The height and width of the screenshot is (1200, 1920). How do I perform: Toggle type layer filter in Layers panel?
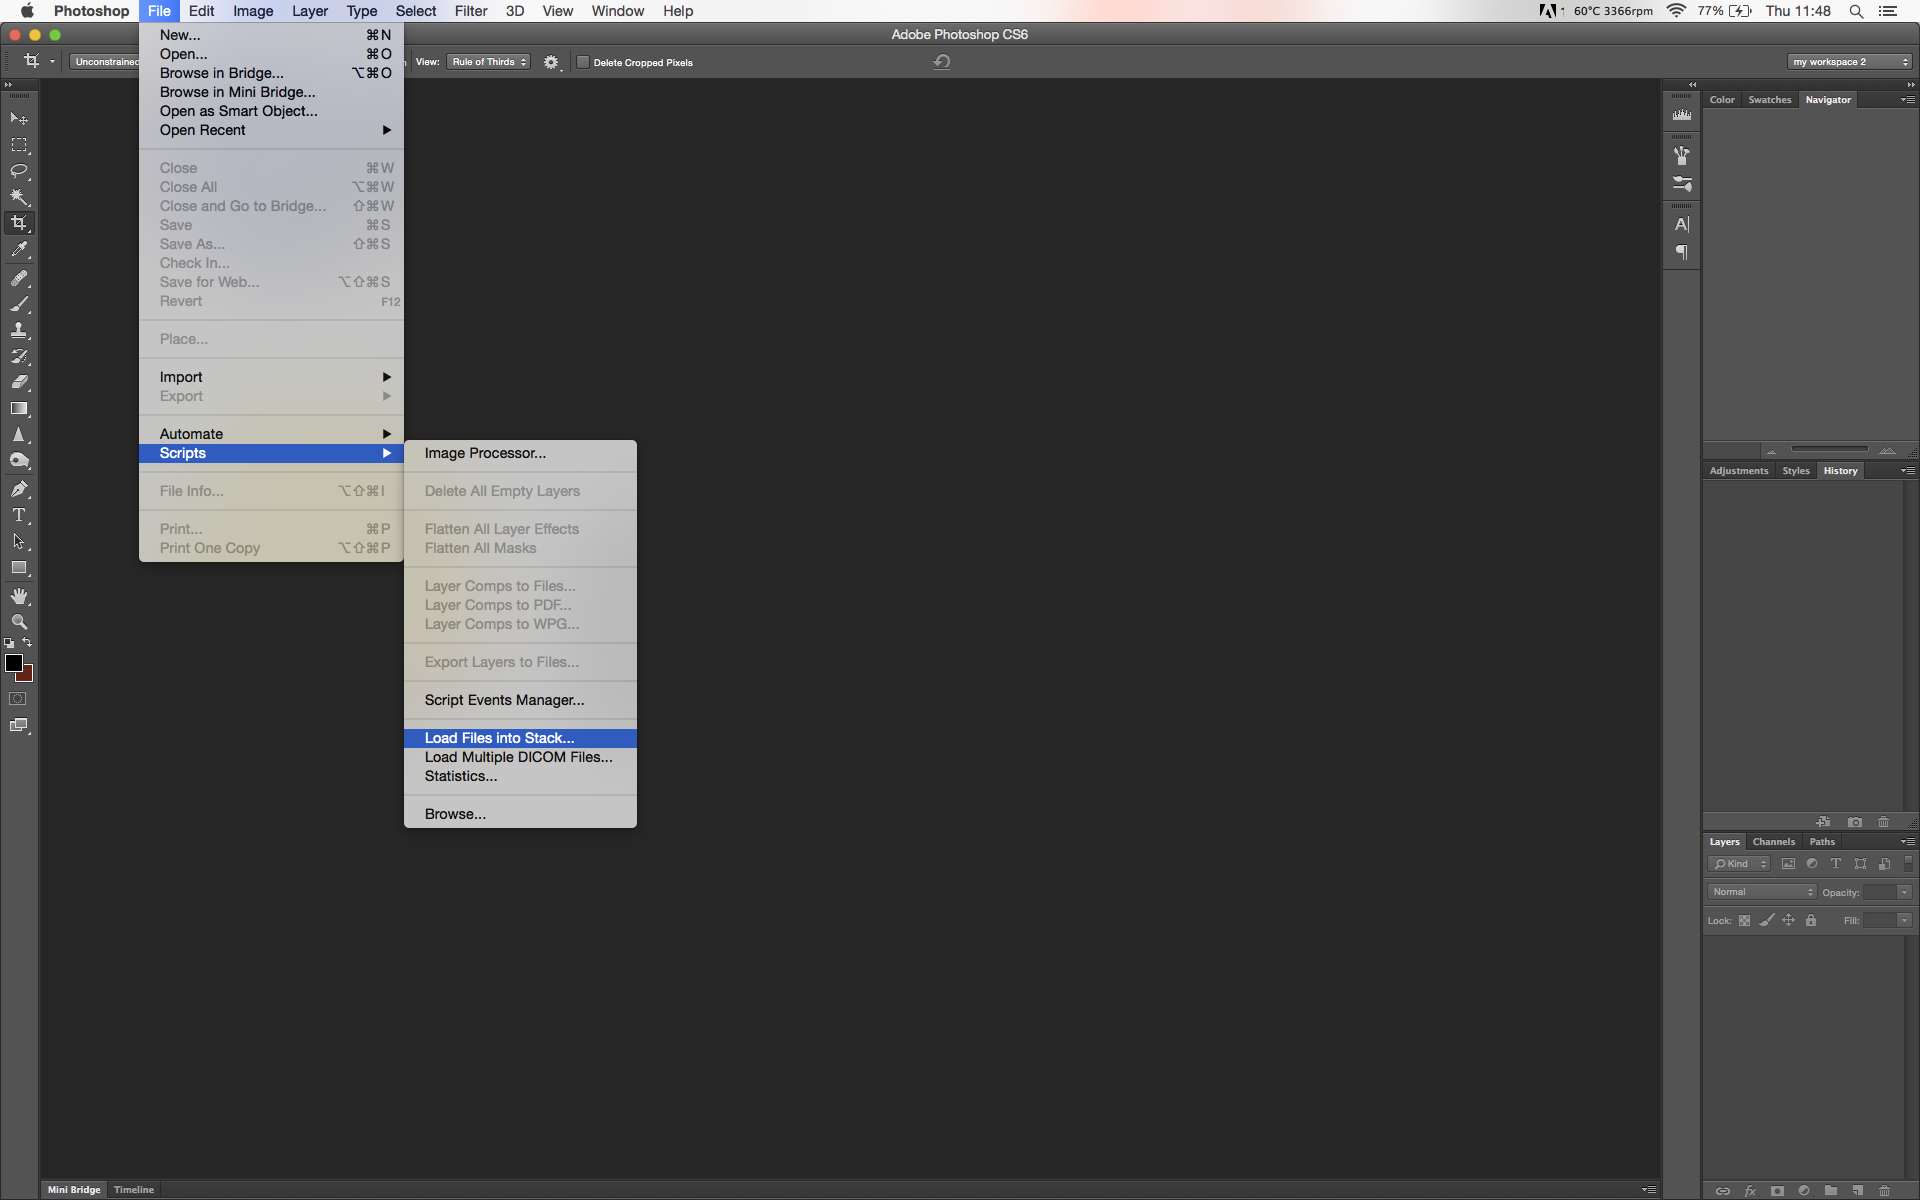click(x=1836, y=864)
